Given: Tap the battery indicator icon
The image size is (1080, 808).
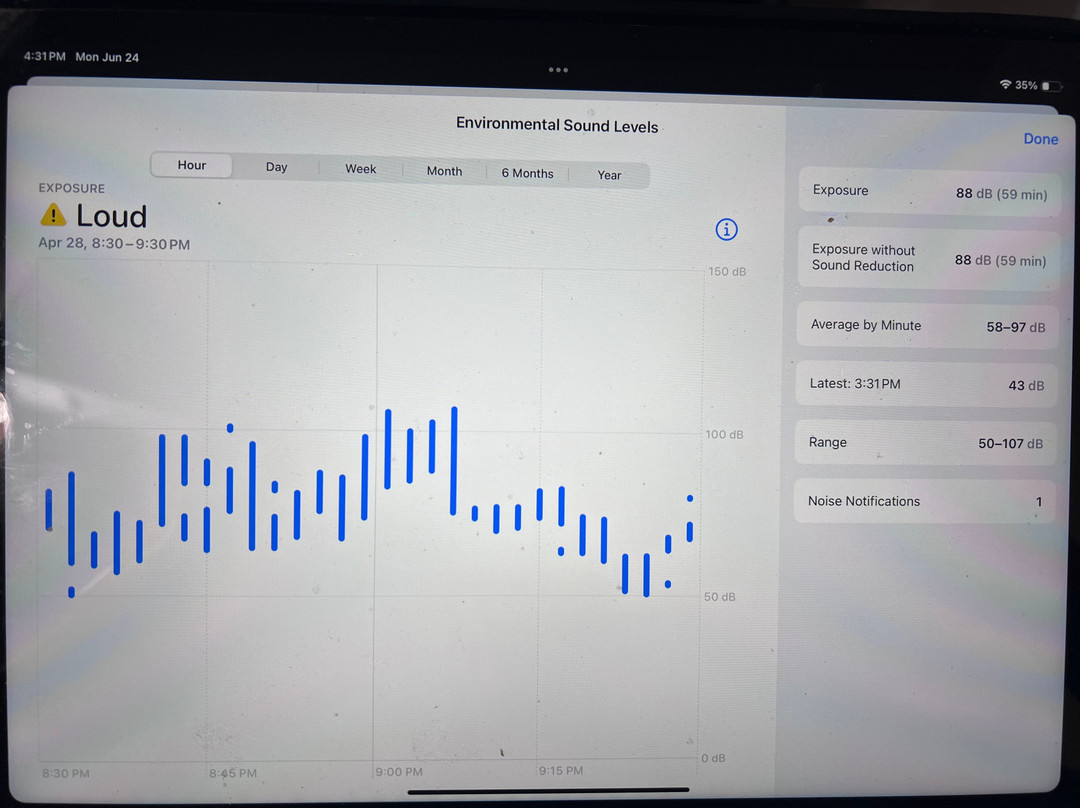Looking at the screenshot, I should click(x=1051, y=87).
